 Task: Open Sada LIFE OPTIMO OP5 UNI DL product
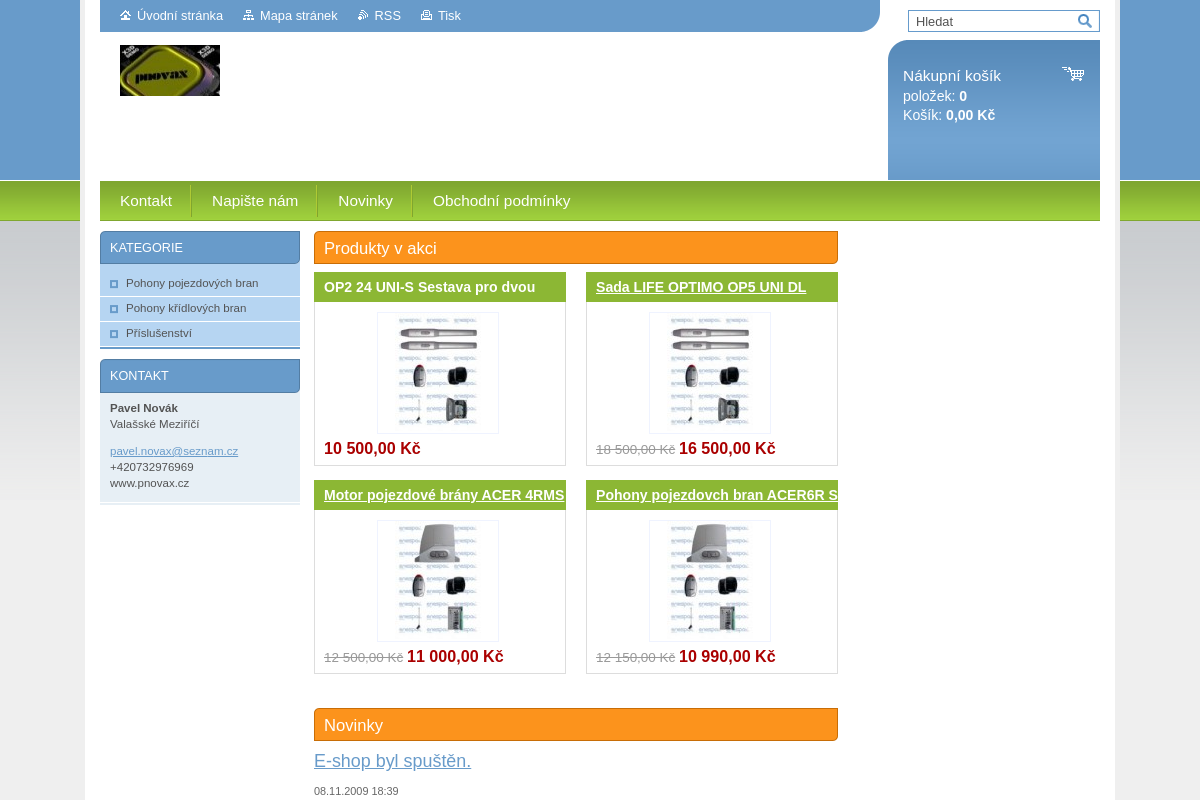701,287
